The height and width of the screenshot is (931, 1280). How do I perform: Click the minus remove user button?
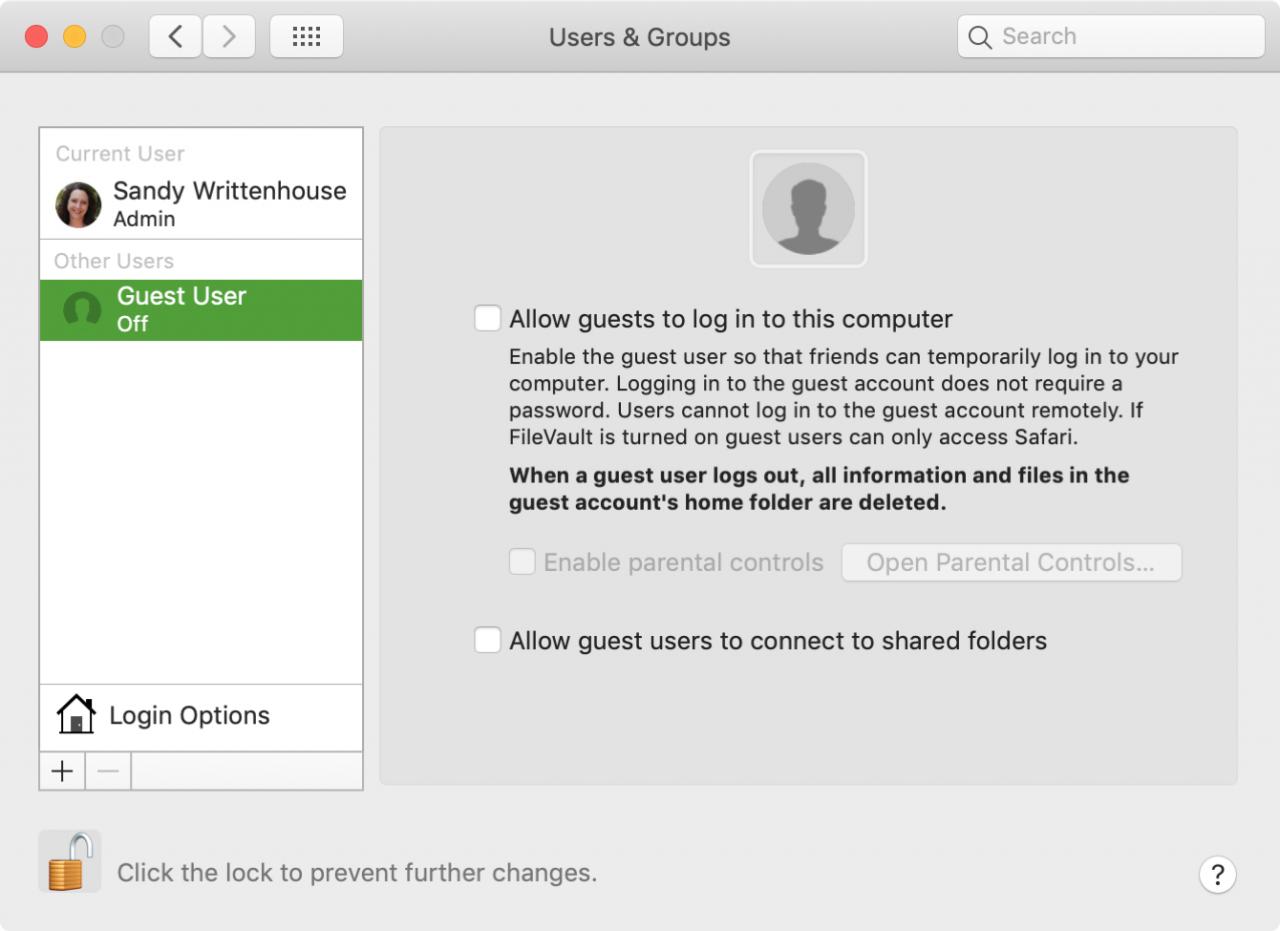(x=108, y=771)
